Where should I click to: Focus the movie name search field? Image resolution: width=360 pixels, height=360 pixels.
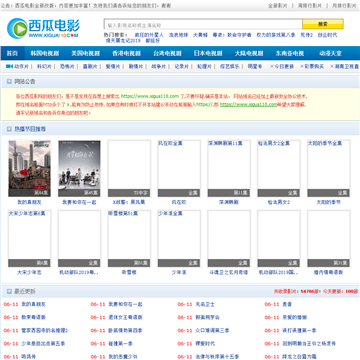click(x=203, y=25)
